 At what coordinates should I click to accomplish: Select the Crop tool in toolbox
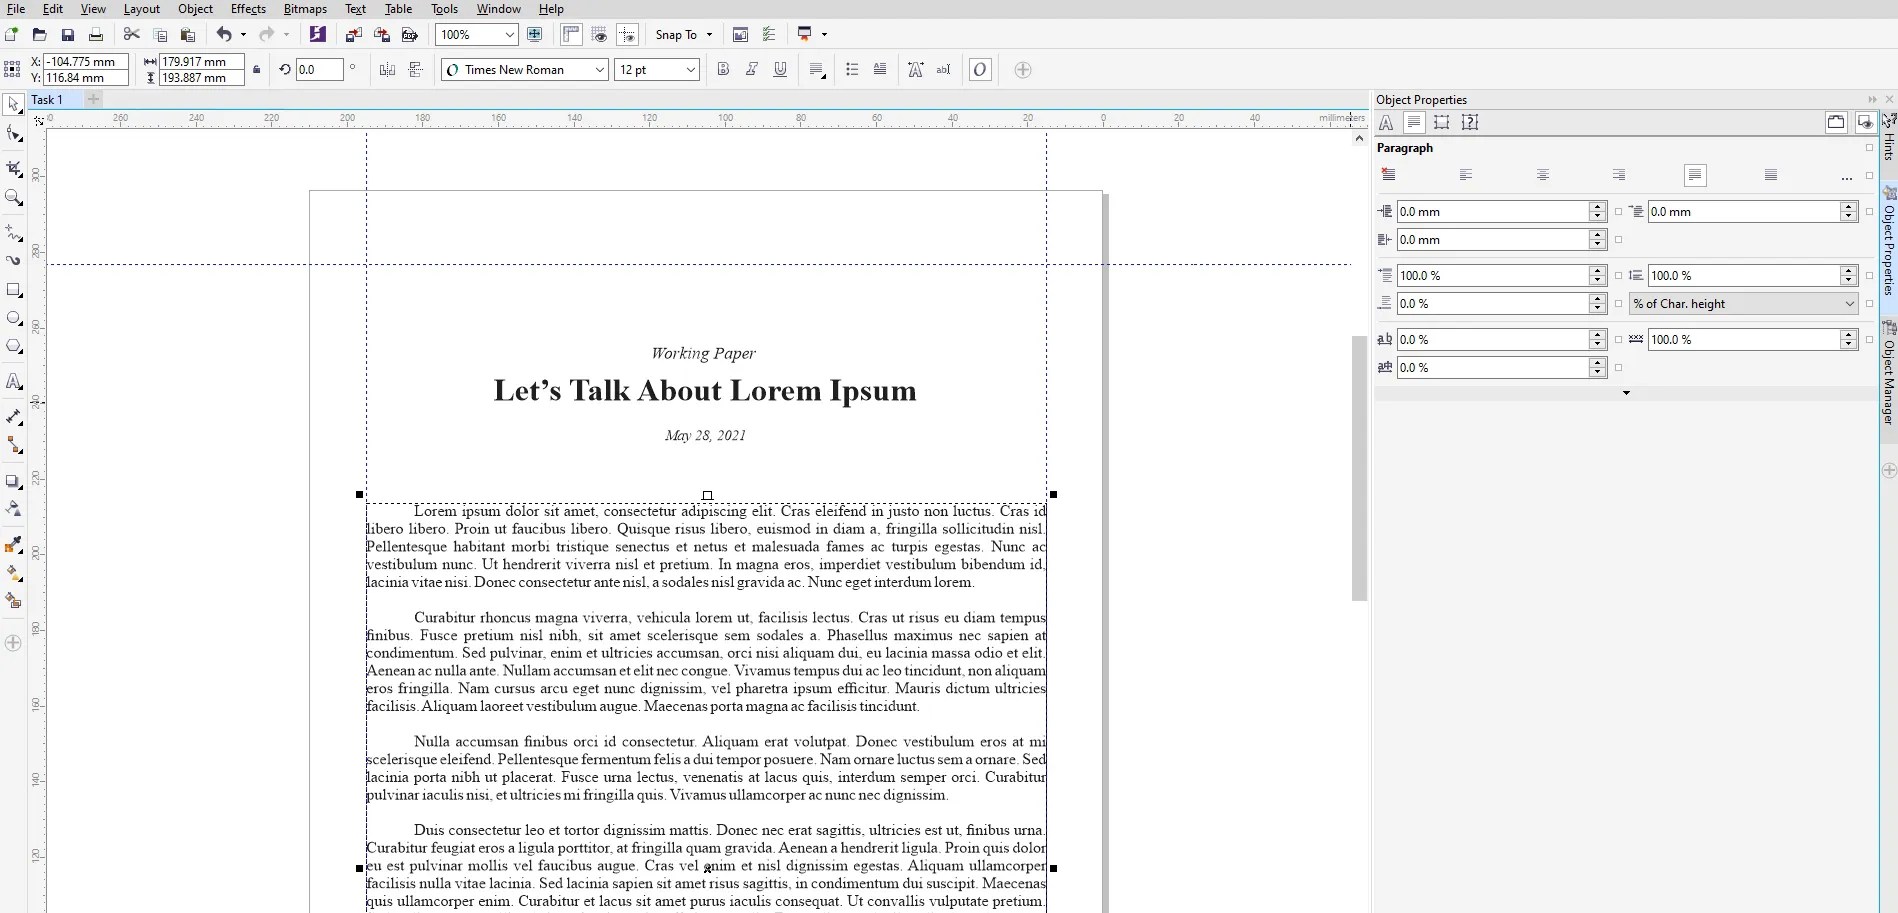(x=14, y=168)
